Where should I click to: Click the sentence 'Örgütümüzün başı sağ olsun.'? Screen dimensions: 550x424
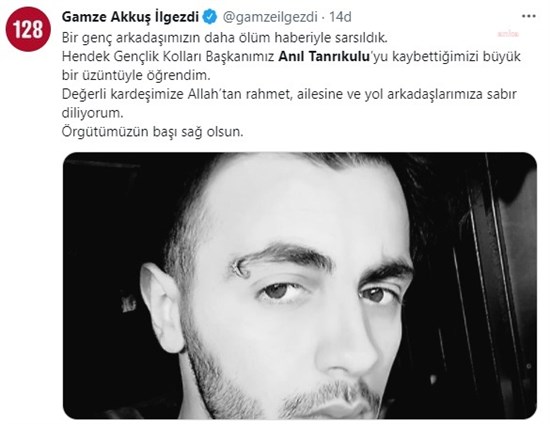click(x=152, y=132)
